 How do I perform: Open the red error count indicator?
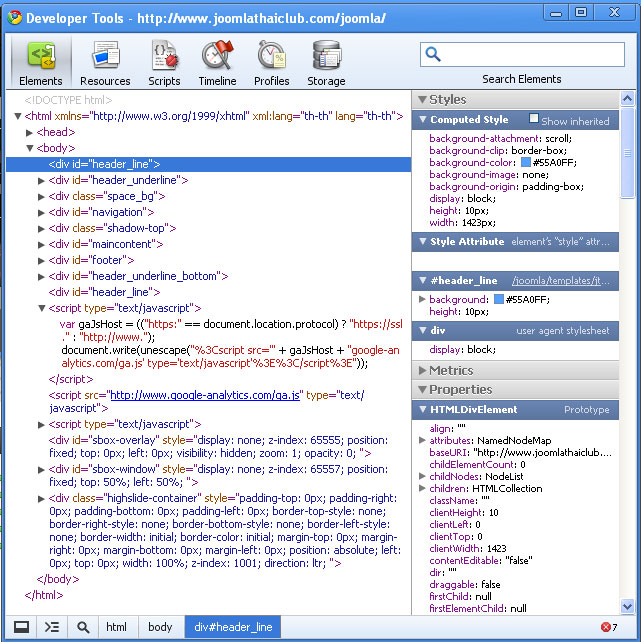pyautogui.click(x=609, y=627)
